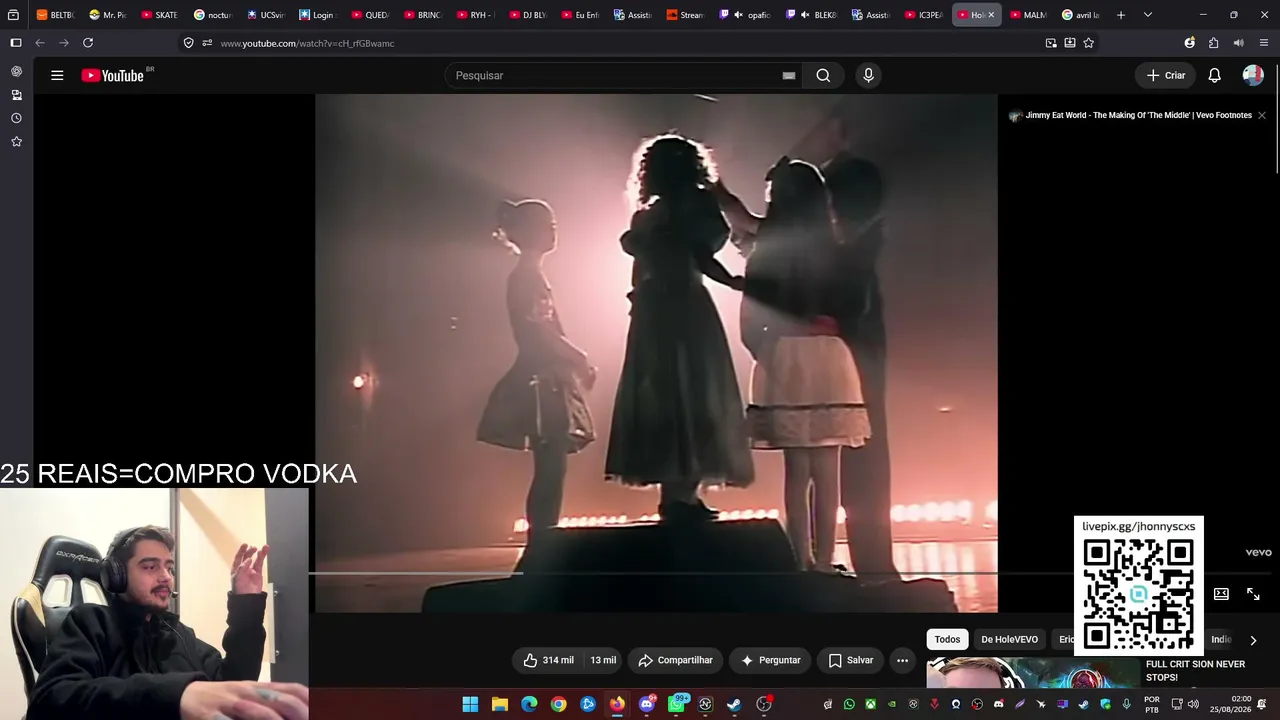Switch to the UCSvir browser tab
Image resolution: width=1280 pixels, height=720 pixels.
[266, 15]
